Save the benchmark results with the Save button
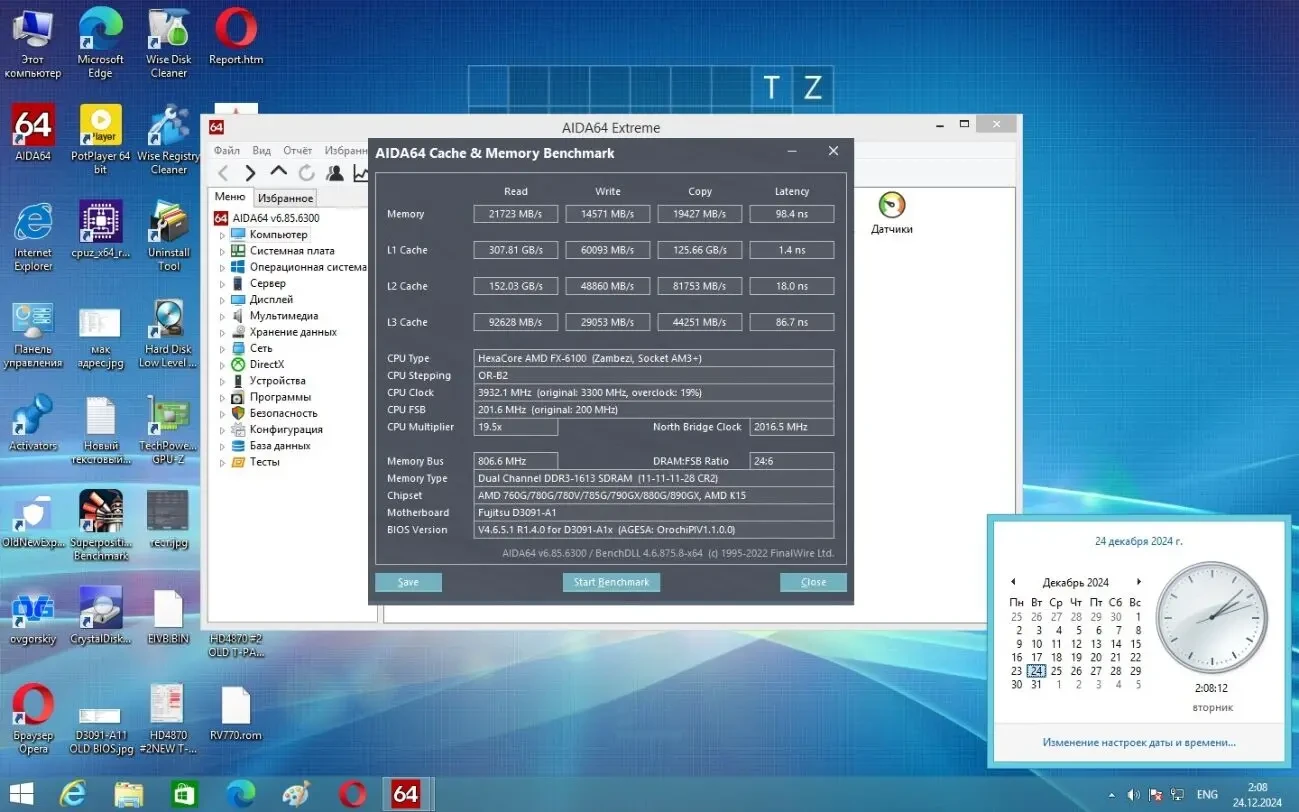Screen dimensions: 1299x812 [408, 582]
